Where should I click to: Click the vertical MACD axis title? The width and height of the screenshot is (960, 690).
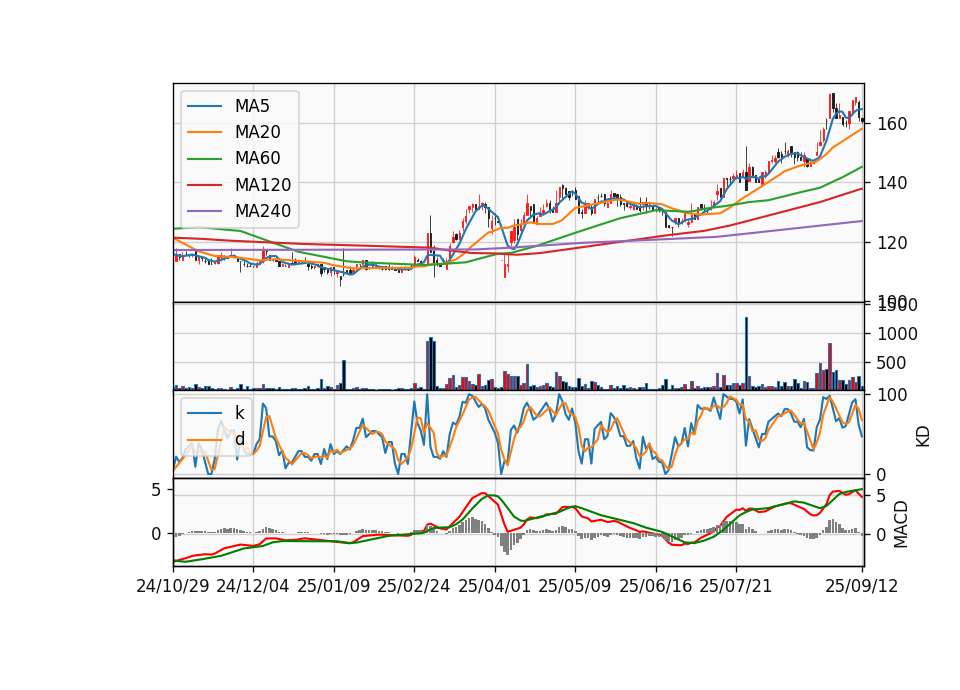point(900,524)
